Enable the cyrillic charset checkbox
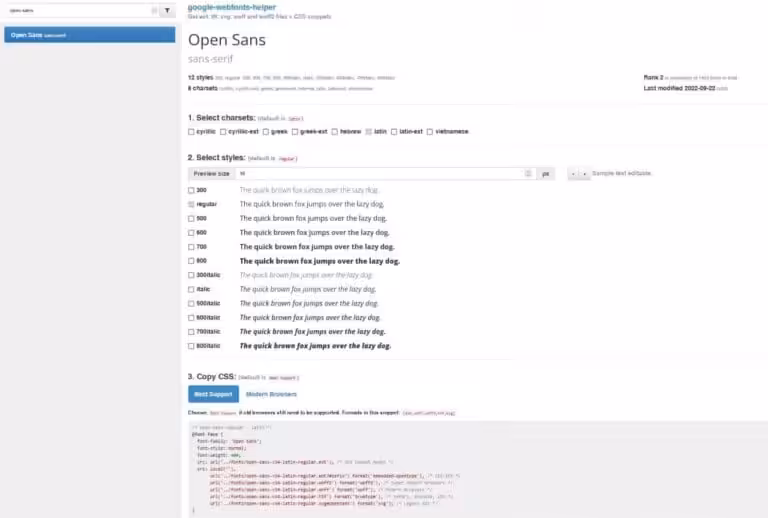This screenshot has width=768, height=518. click(x=191, y=132)
